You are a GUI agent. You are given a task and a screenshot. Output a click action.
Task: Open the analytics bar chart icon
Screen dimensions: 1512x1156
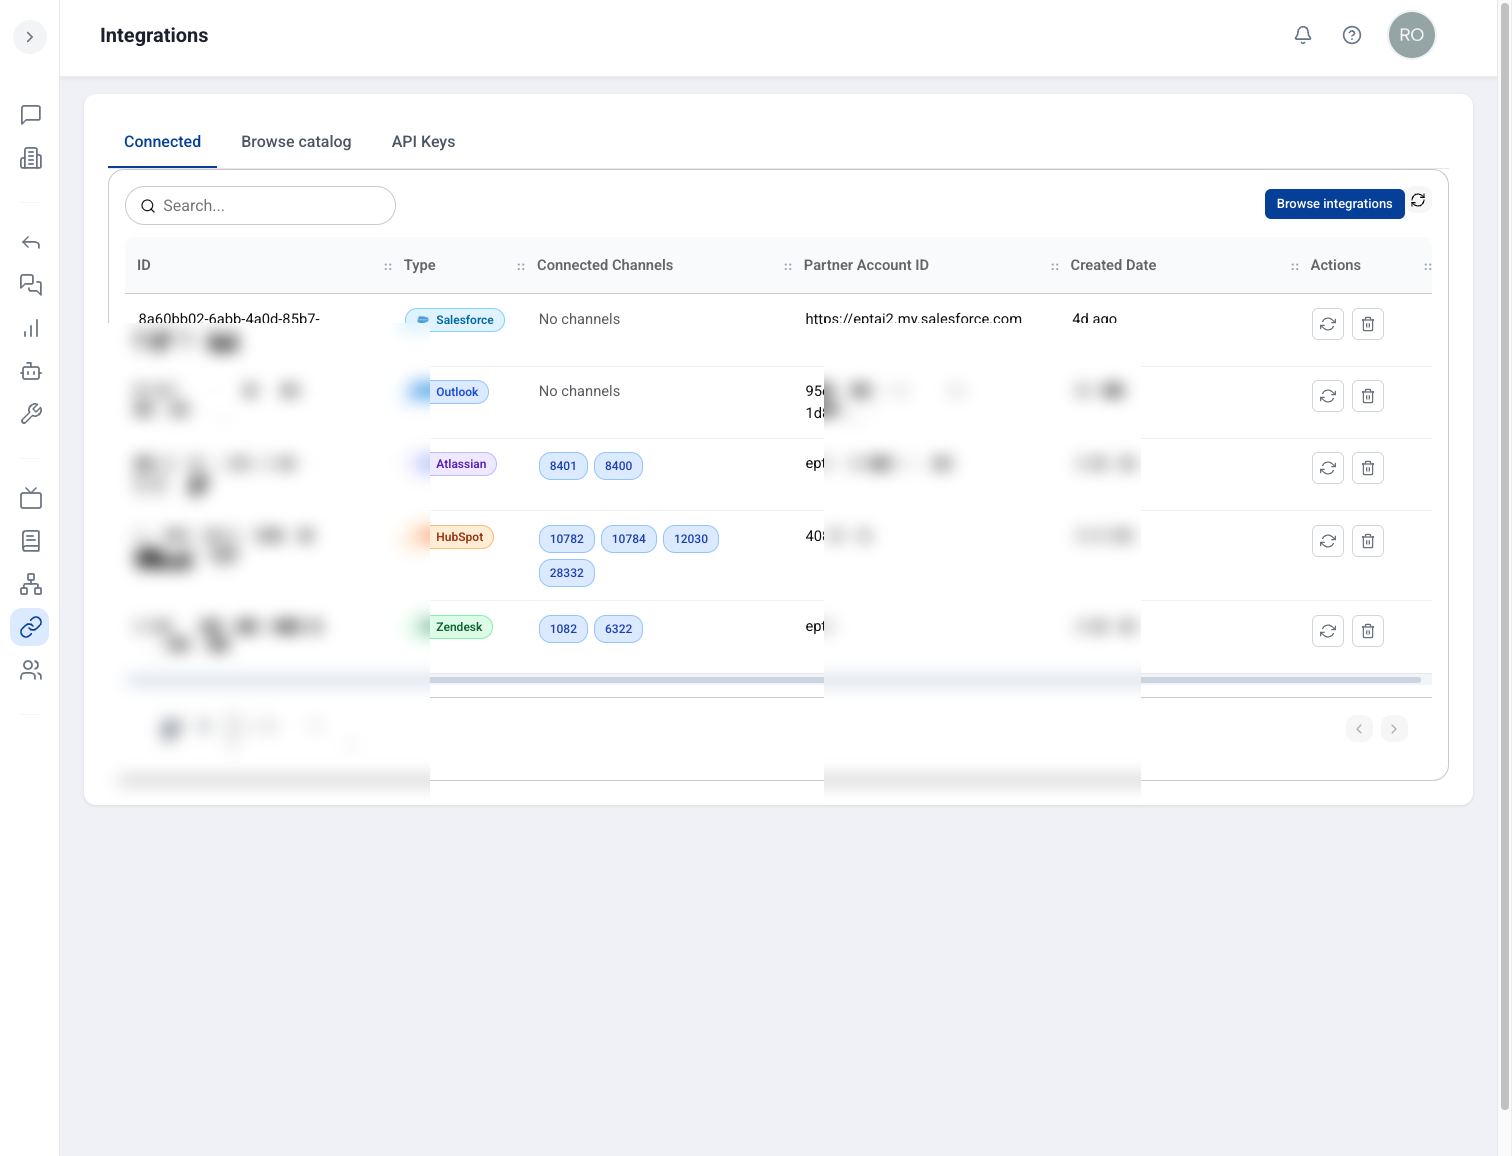coord(31,329)
